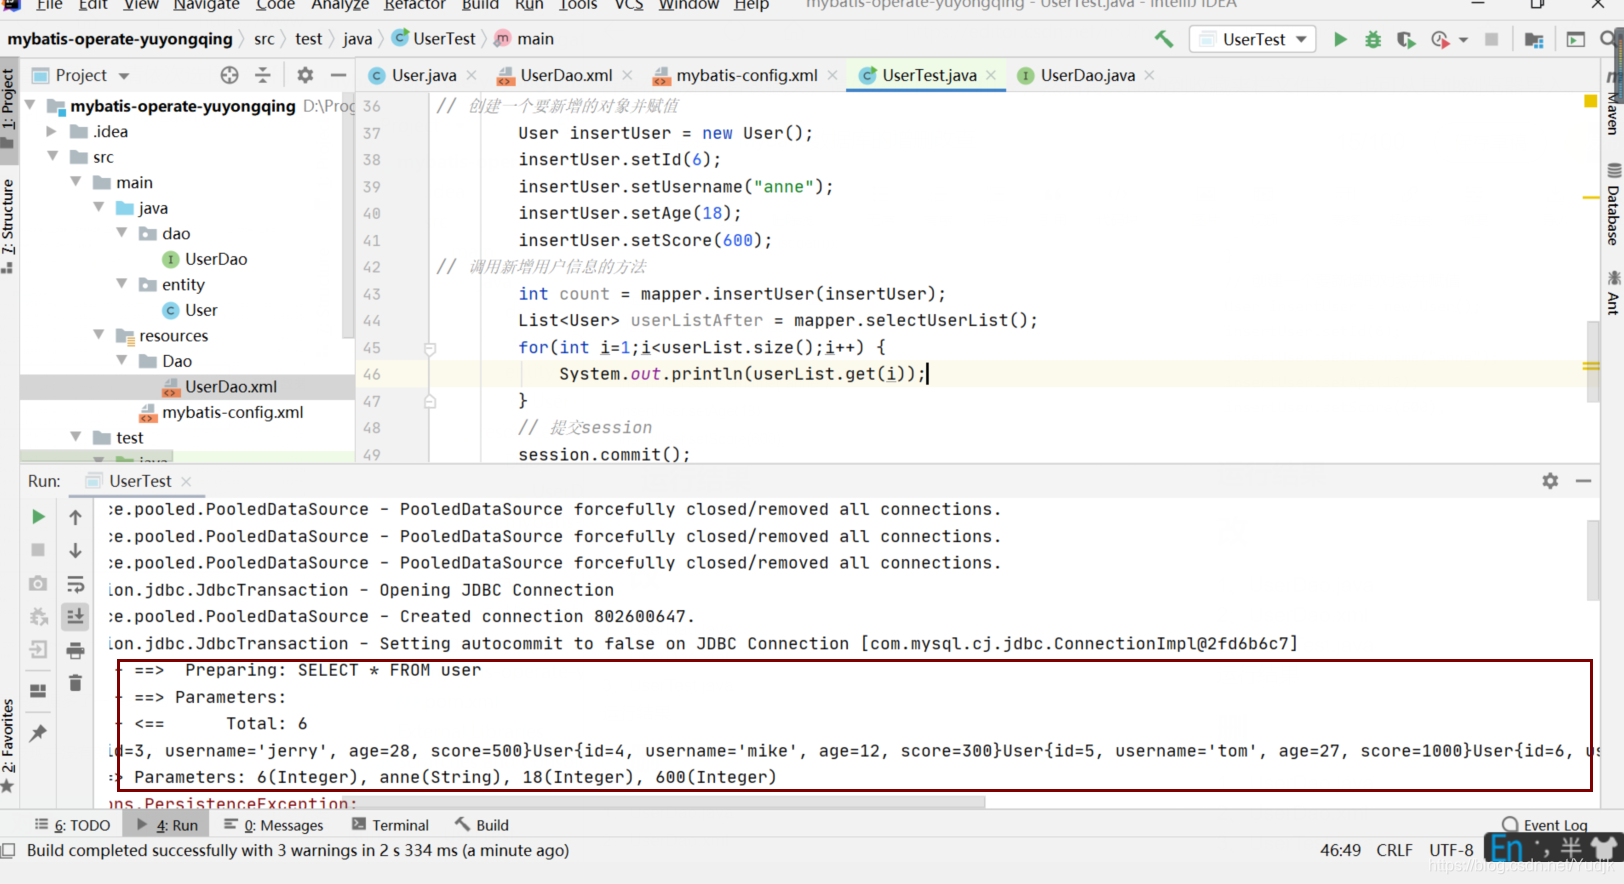
Task: Click the camera dump threads icon
Action: [38, 583]
